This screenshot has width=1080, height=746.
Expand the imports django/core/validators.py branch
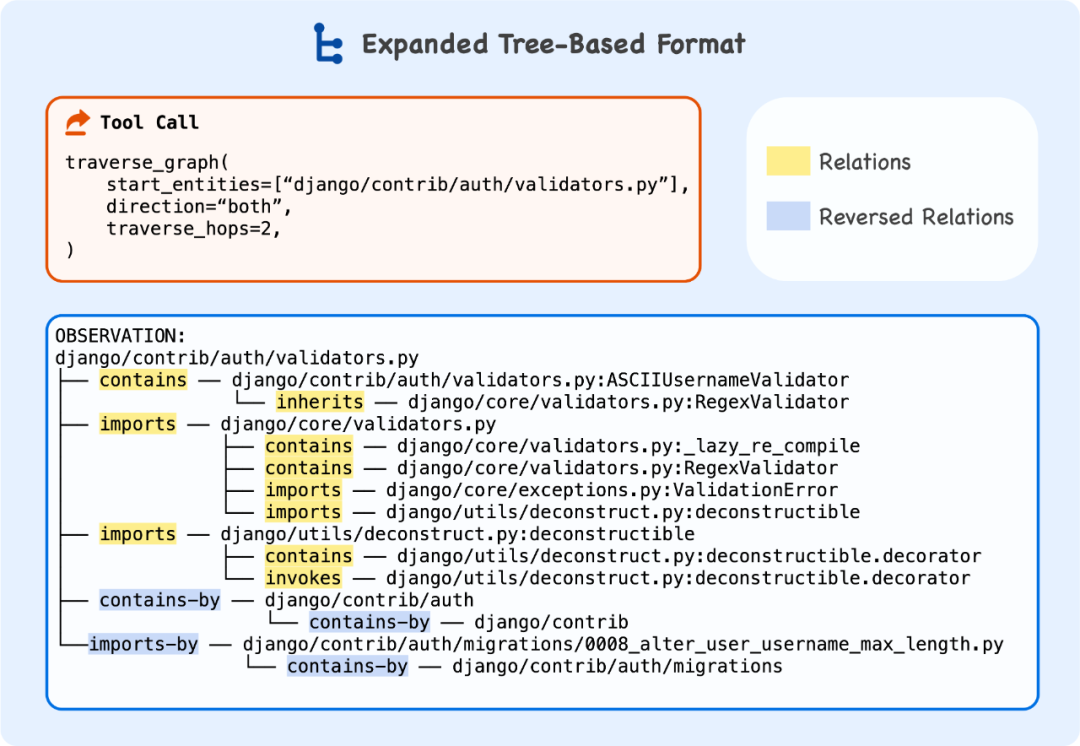pyautogui.click(x=137, y=424)
